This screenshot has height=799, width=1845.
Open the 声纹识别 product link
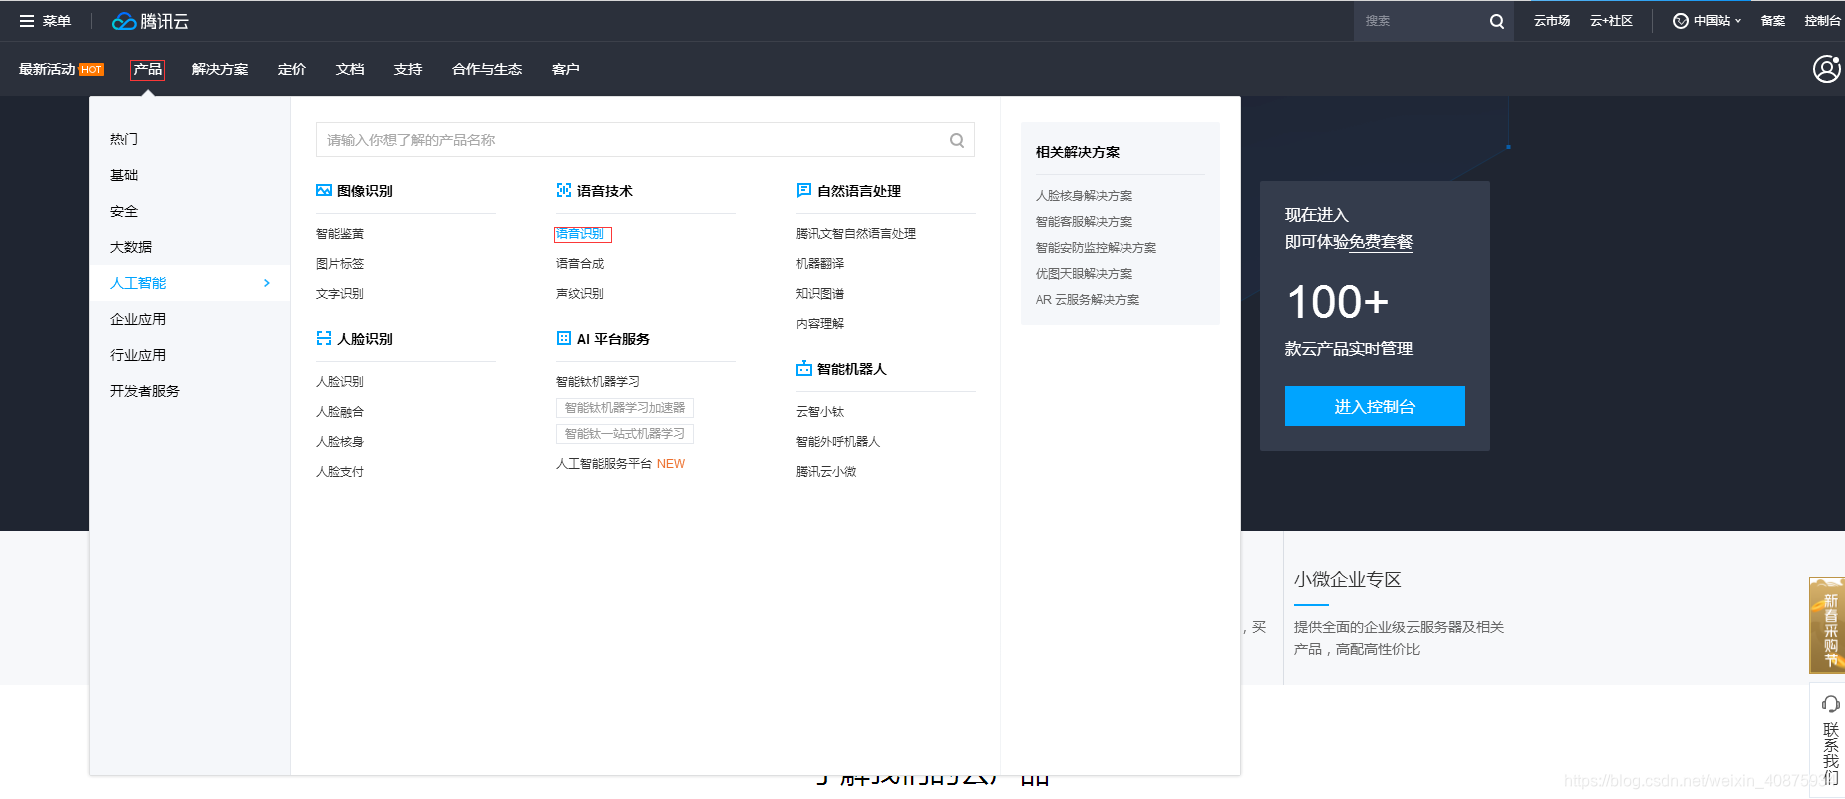[580, 293]
